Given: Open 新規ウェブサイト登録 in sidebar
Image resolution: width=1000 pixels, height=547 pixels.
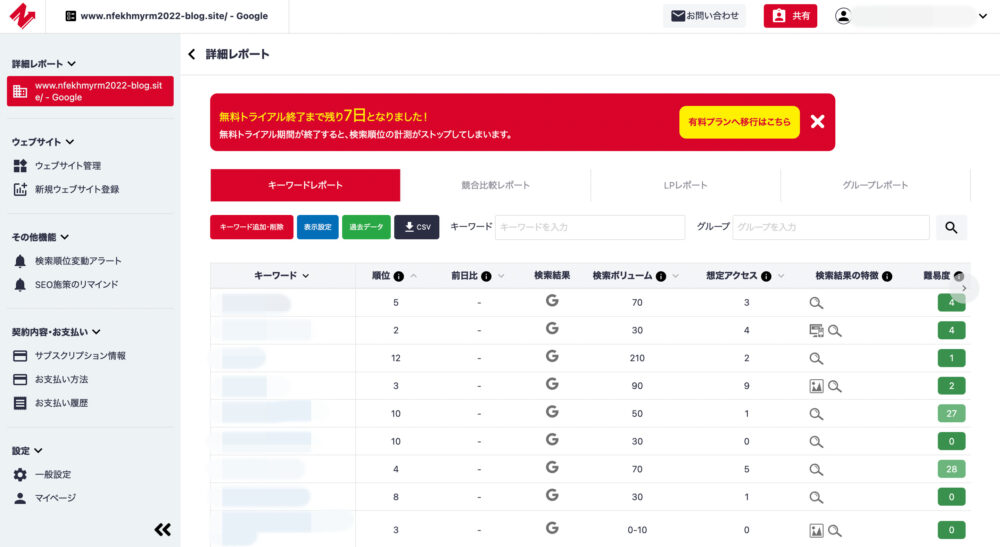Looking at the screenshot, I should (77, 189).
